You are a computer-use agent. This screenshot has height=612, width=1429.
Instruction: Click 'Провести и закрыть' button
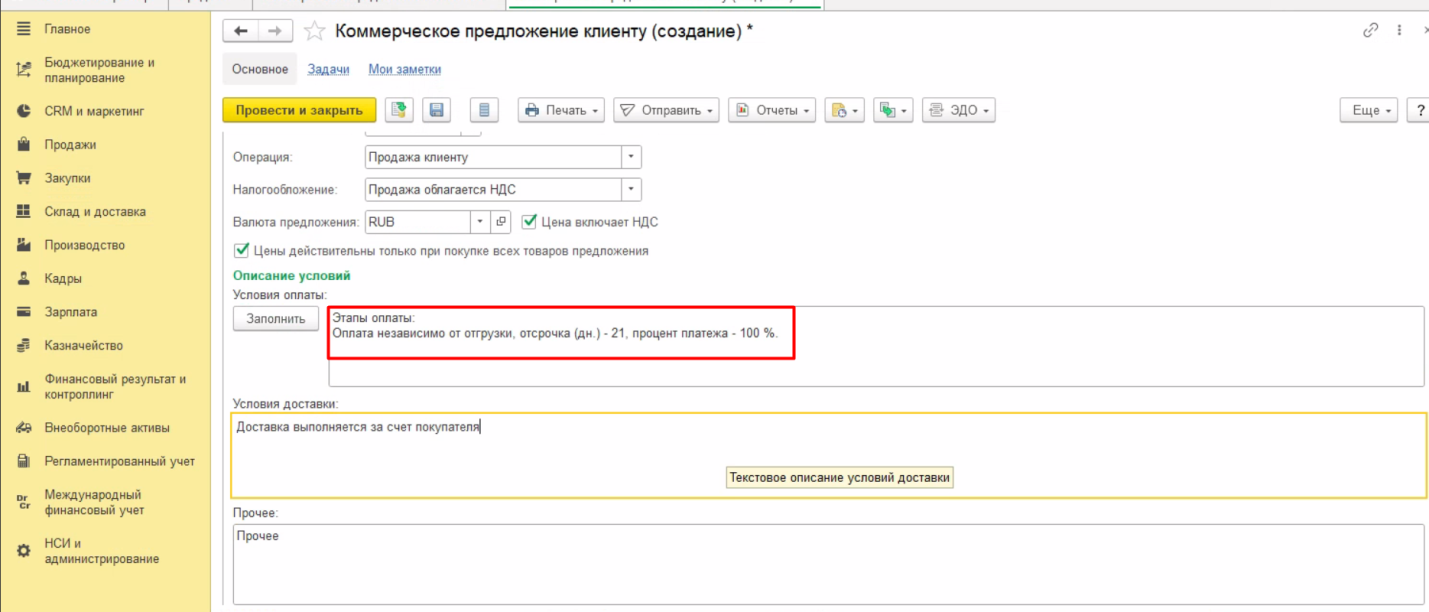click(x=299, y=110)
